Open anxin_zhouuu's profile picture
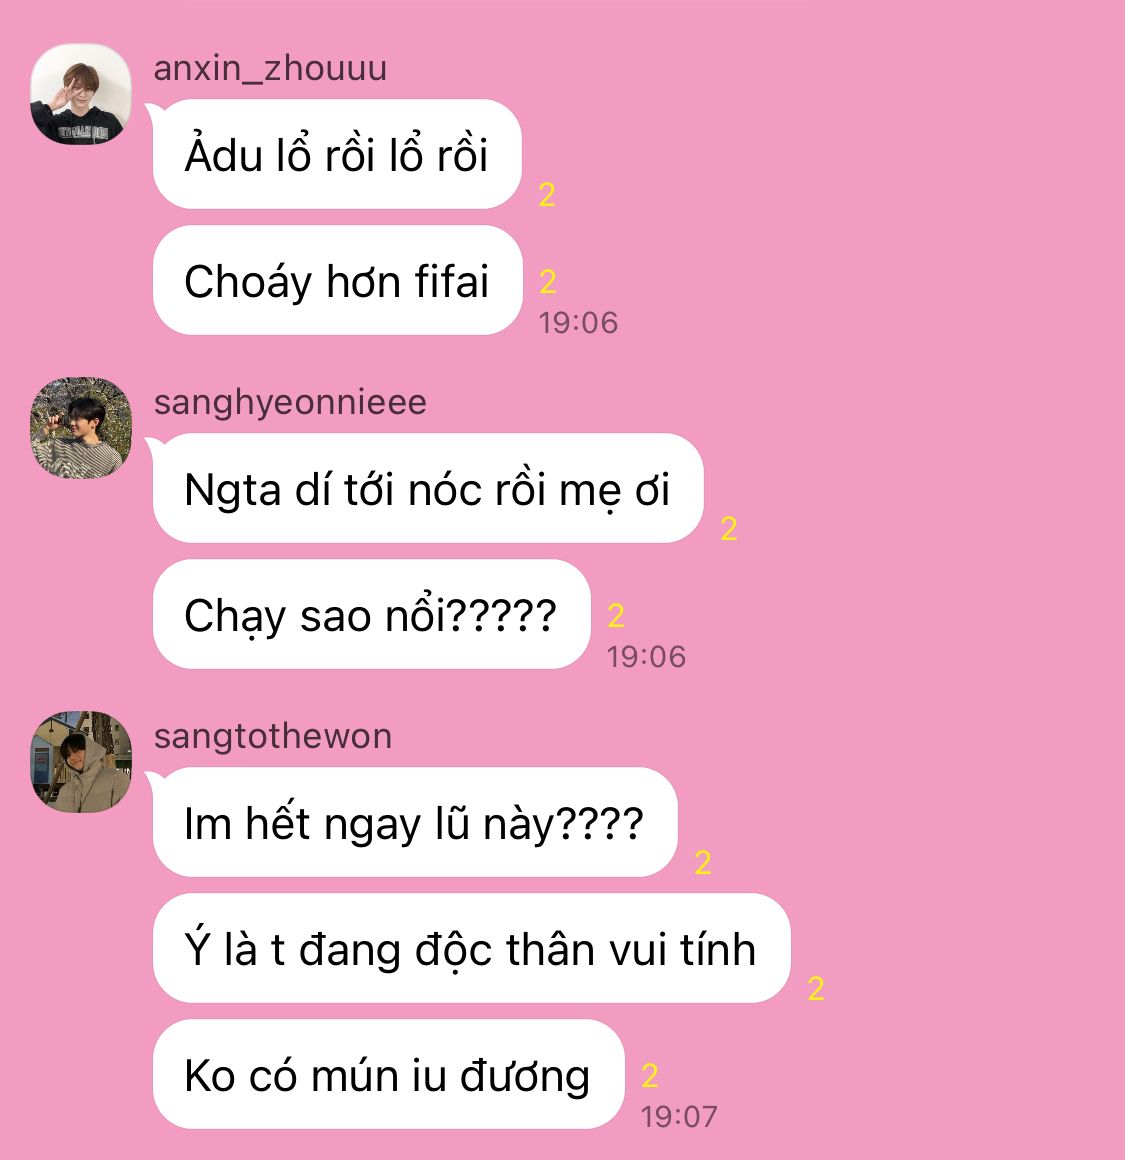Screen dimensions: 1125x1160 (x=81, y=94)
